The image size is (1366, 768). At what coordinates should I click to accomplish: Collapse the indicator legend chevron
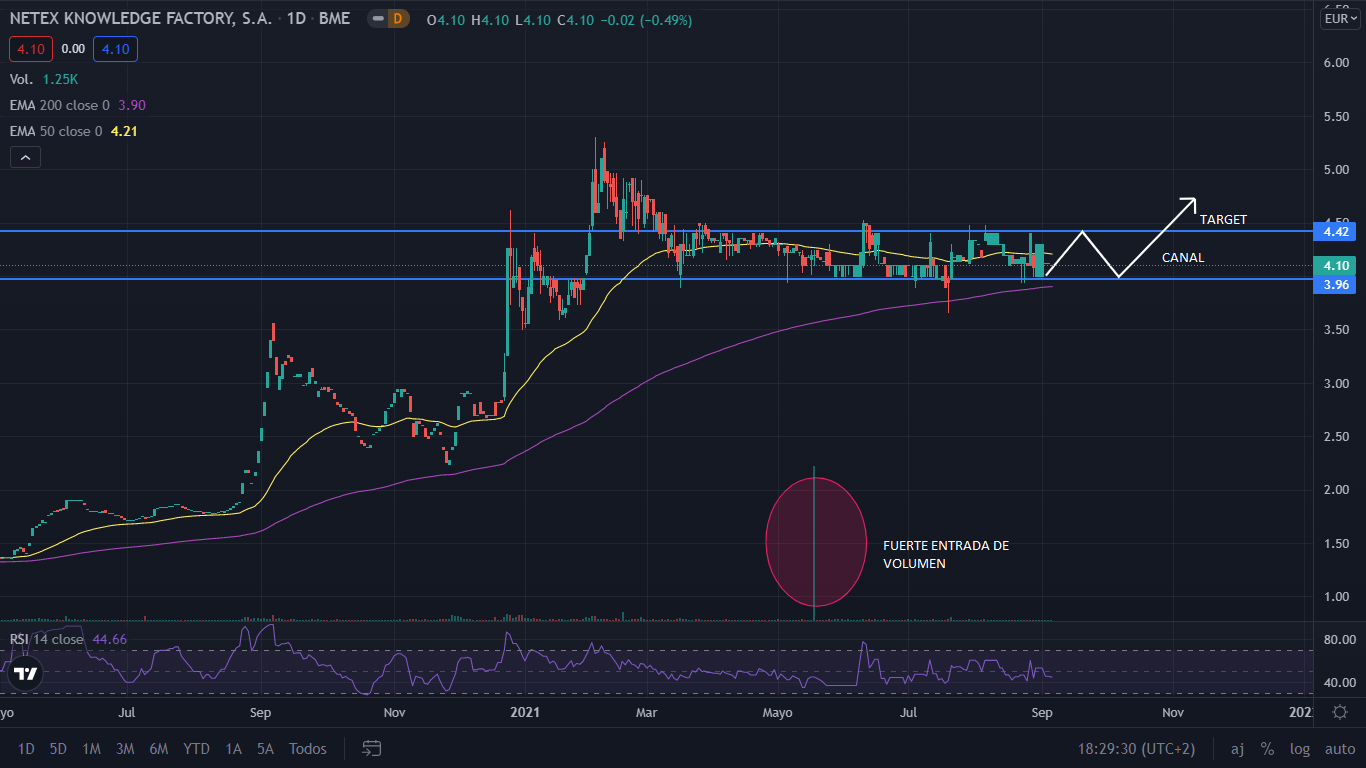point(25,157)
